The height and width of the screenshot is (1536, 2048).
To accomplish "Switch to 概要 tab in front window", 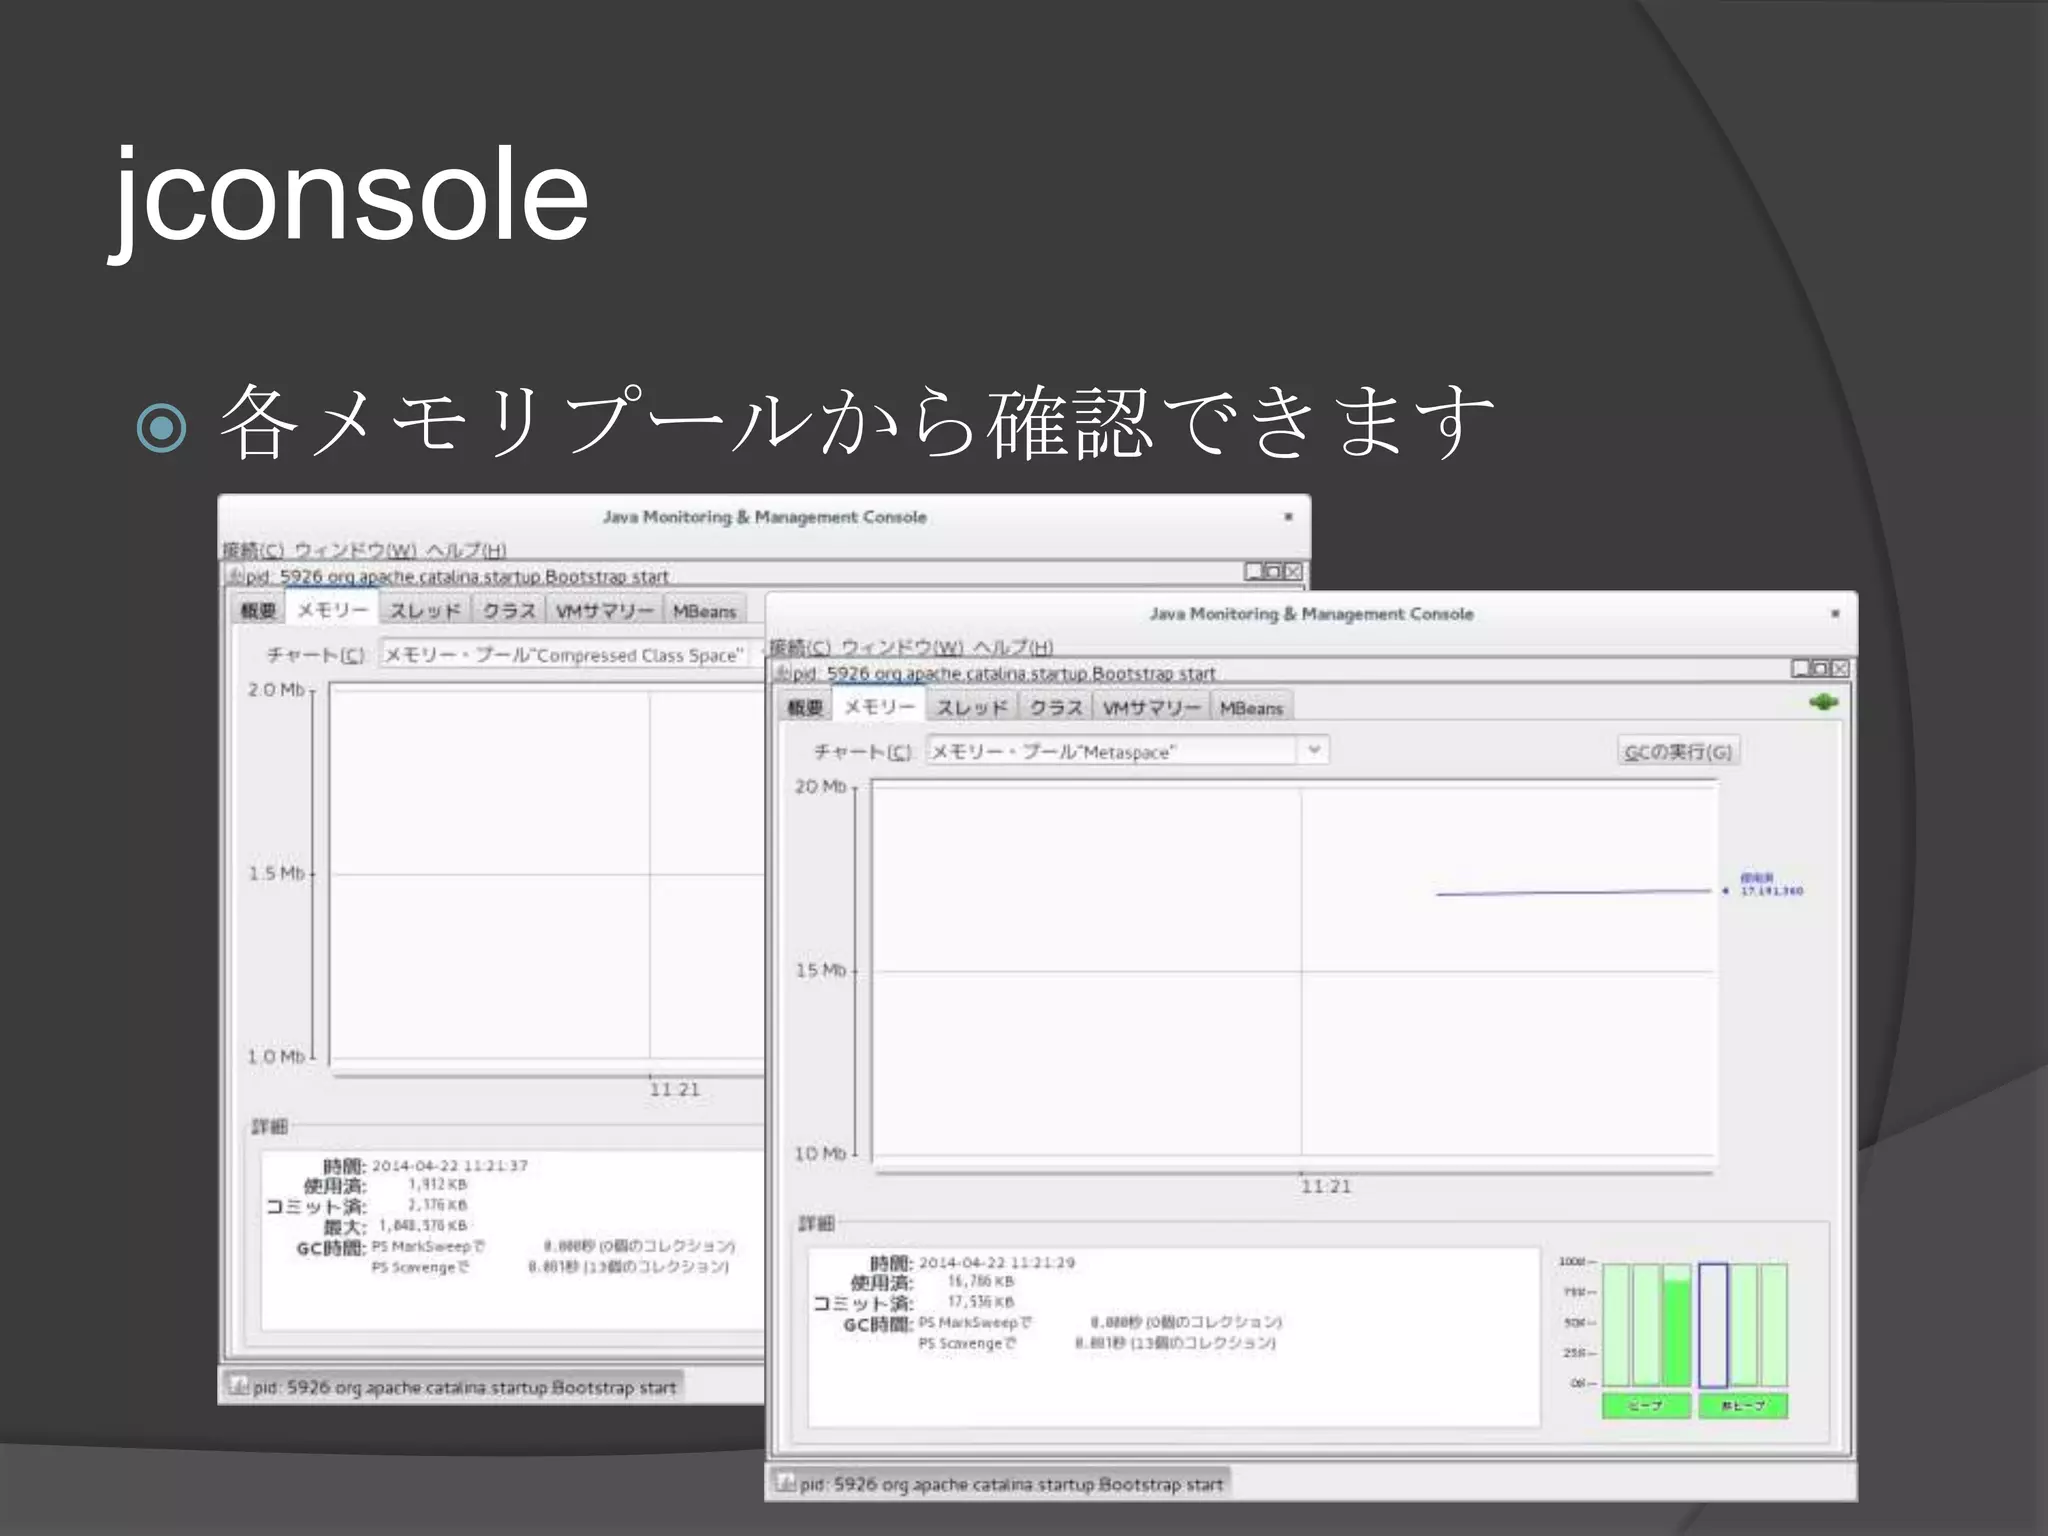I will pyautogui.click(x=805, y=707).
